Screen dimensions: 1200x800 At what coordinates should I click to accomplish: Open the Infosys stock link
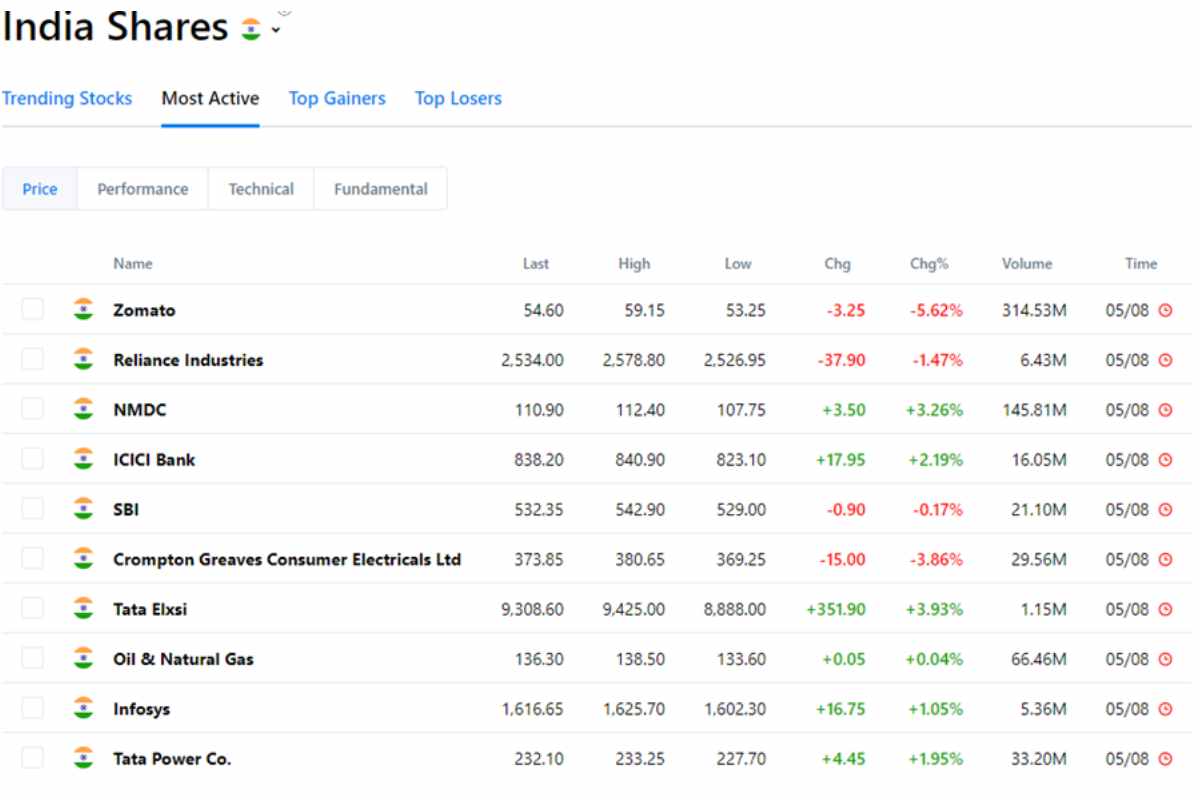coord(142,709)
